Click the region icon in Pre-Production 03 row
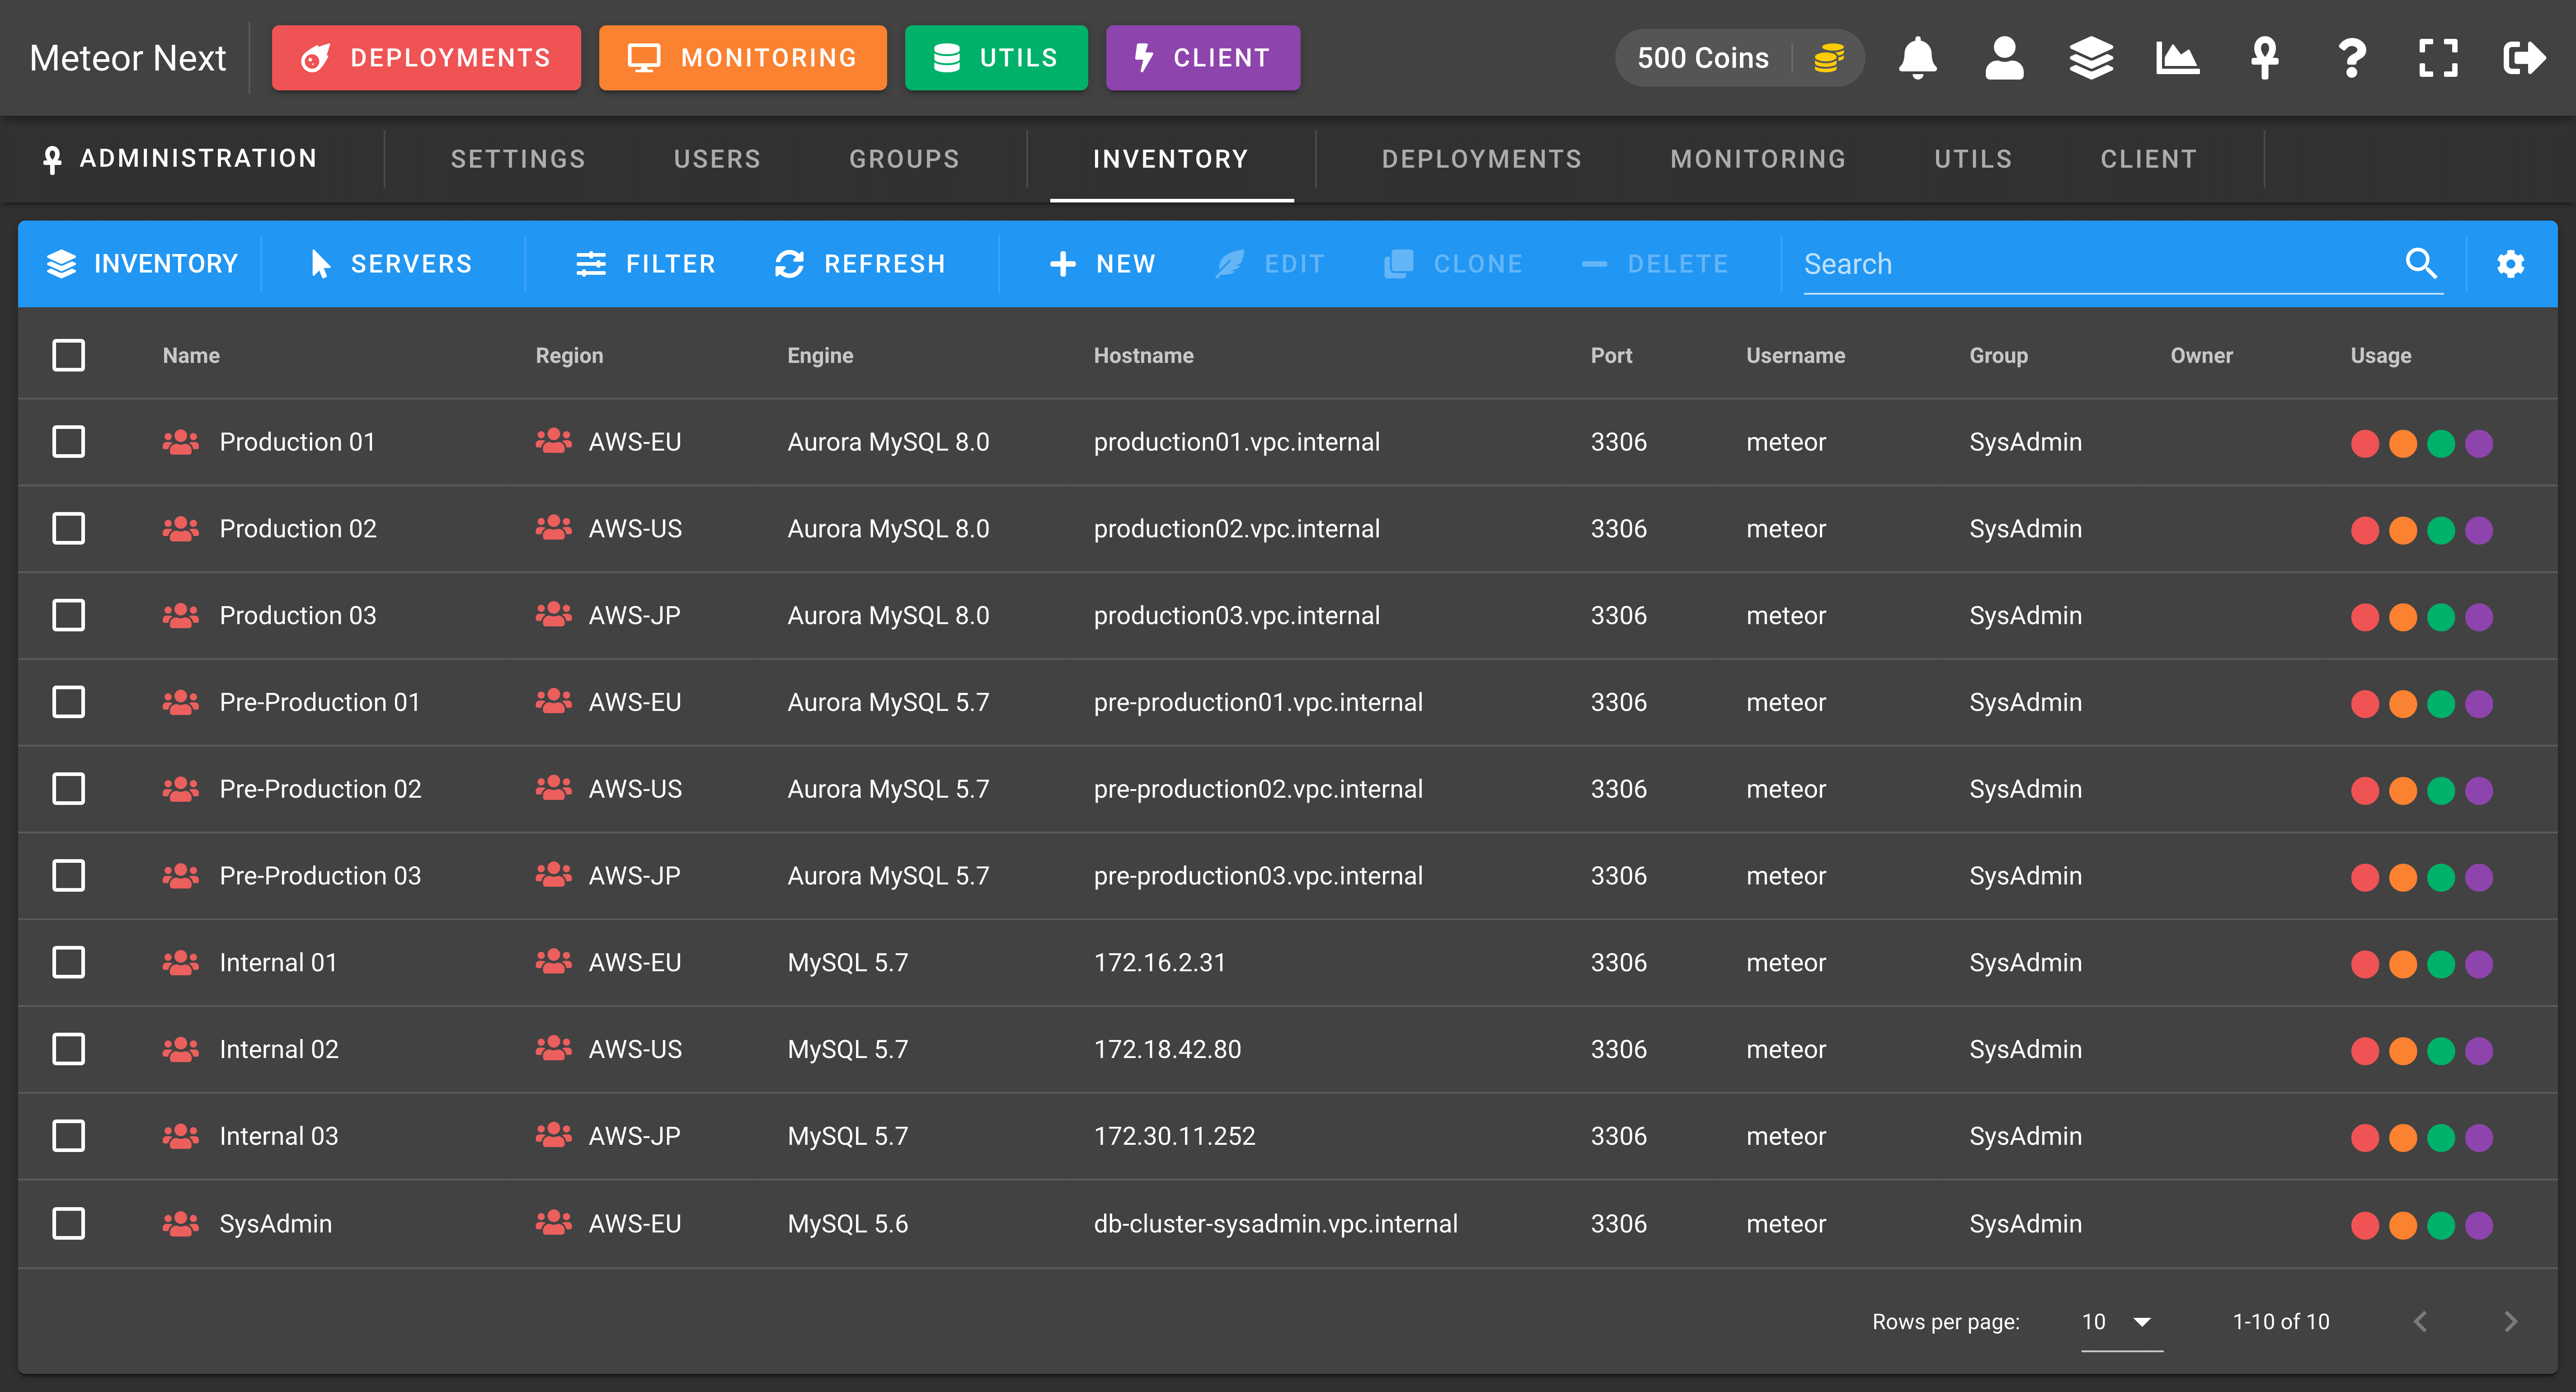The image size is (2576, 1392). tap(553, 875)
